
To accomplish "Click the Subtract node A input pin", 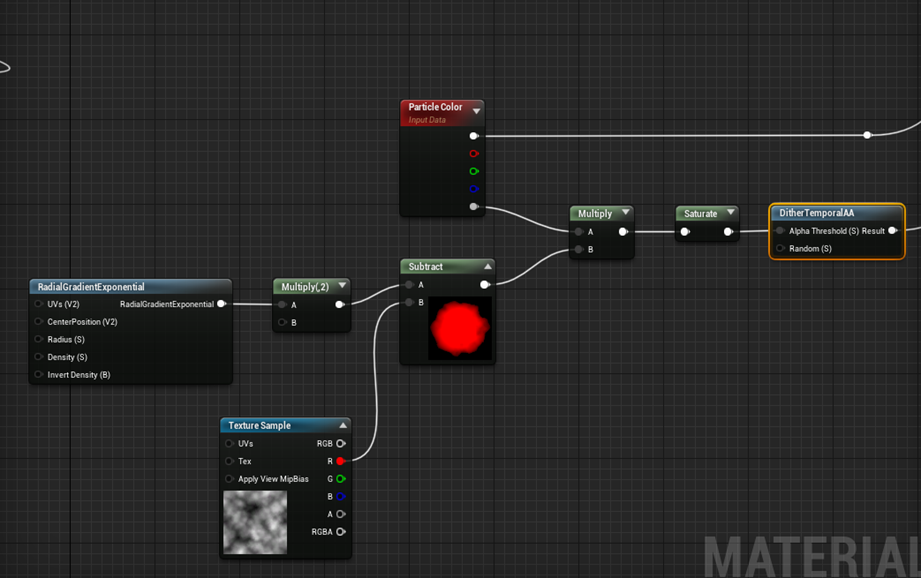I will [x=409, y=285].
